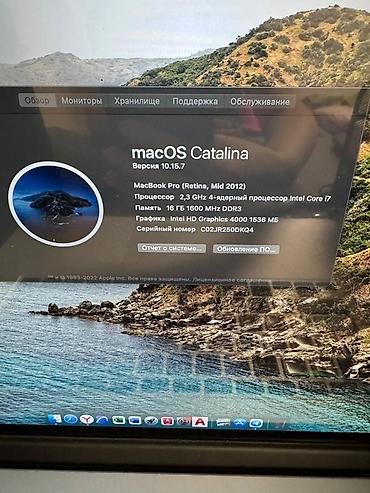
Task: Open Finder from the Dock
Action: (54, 419)
